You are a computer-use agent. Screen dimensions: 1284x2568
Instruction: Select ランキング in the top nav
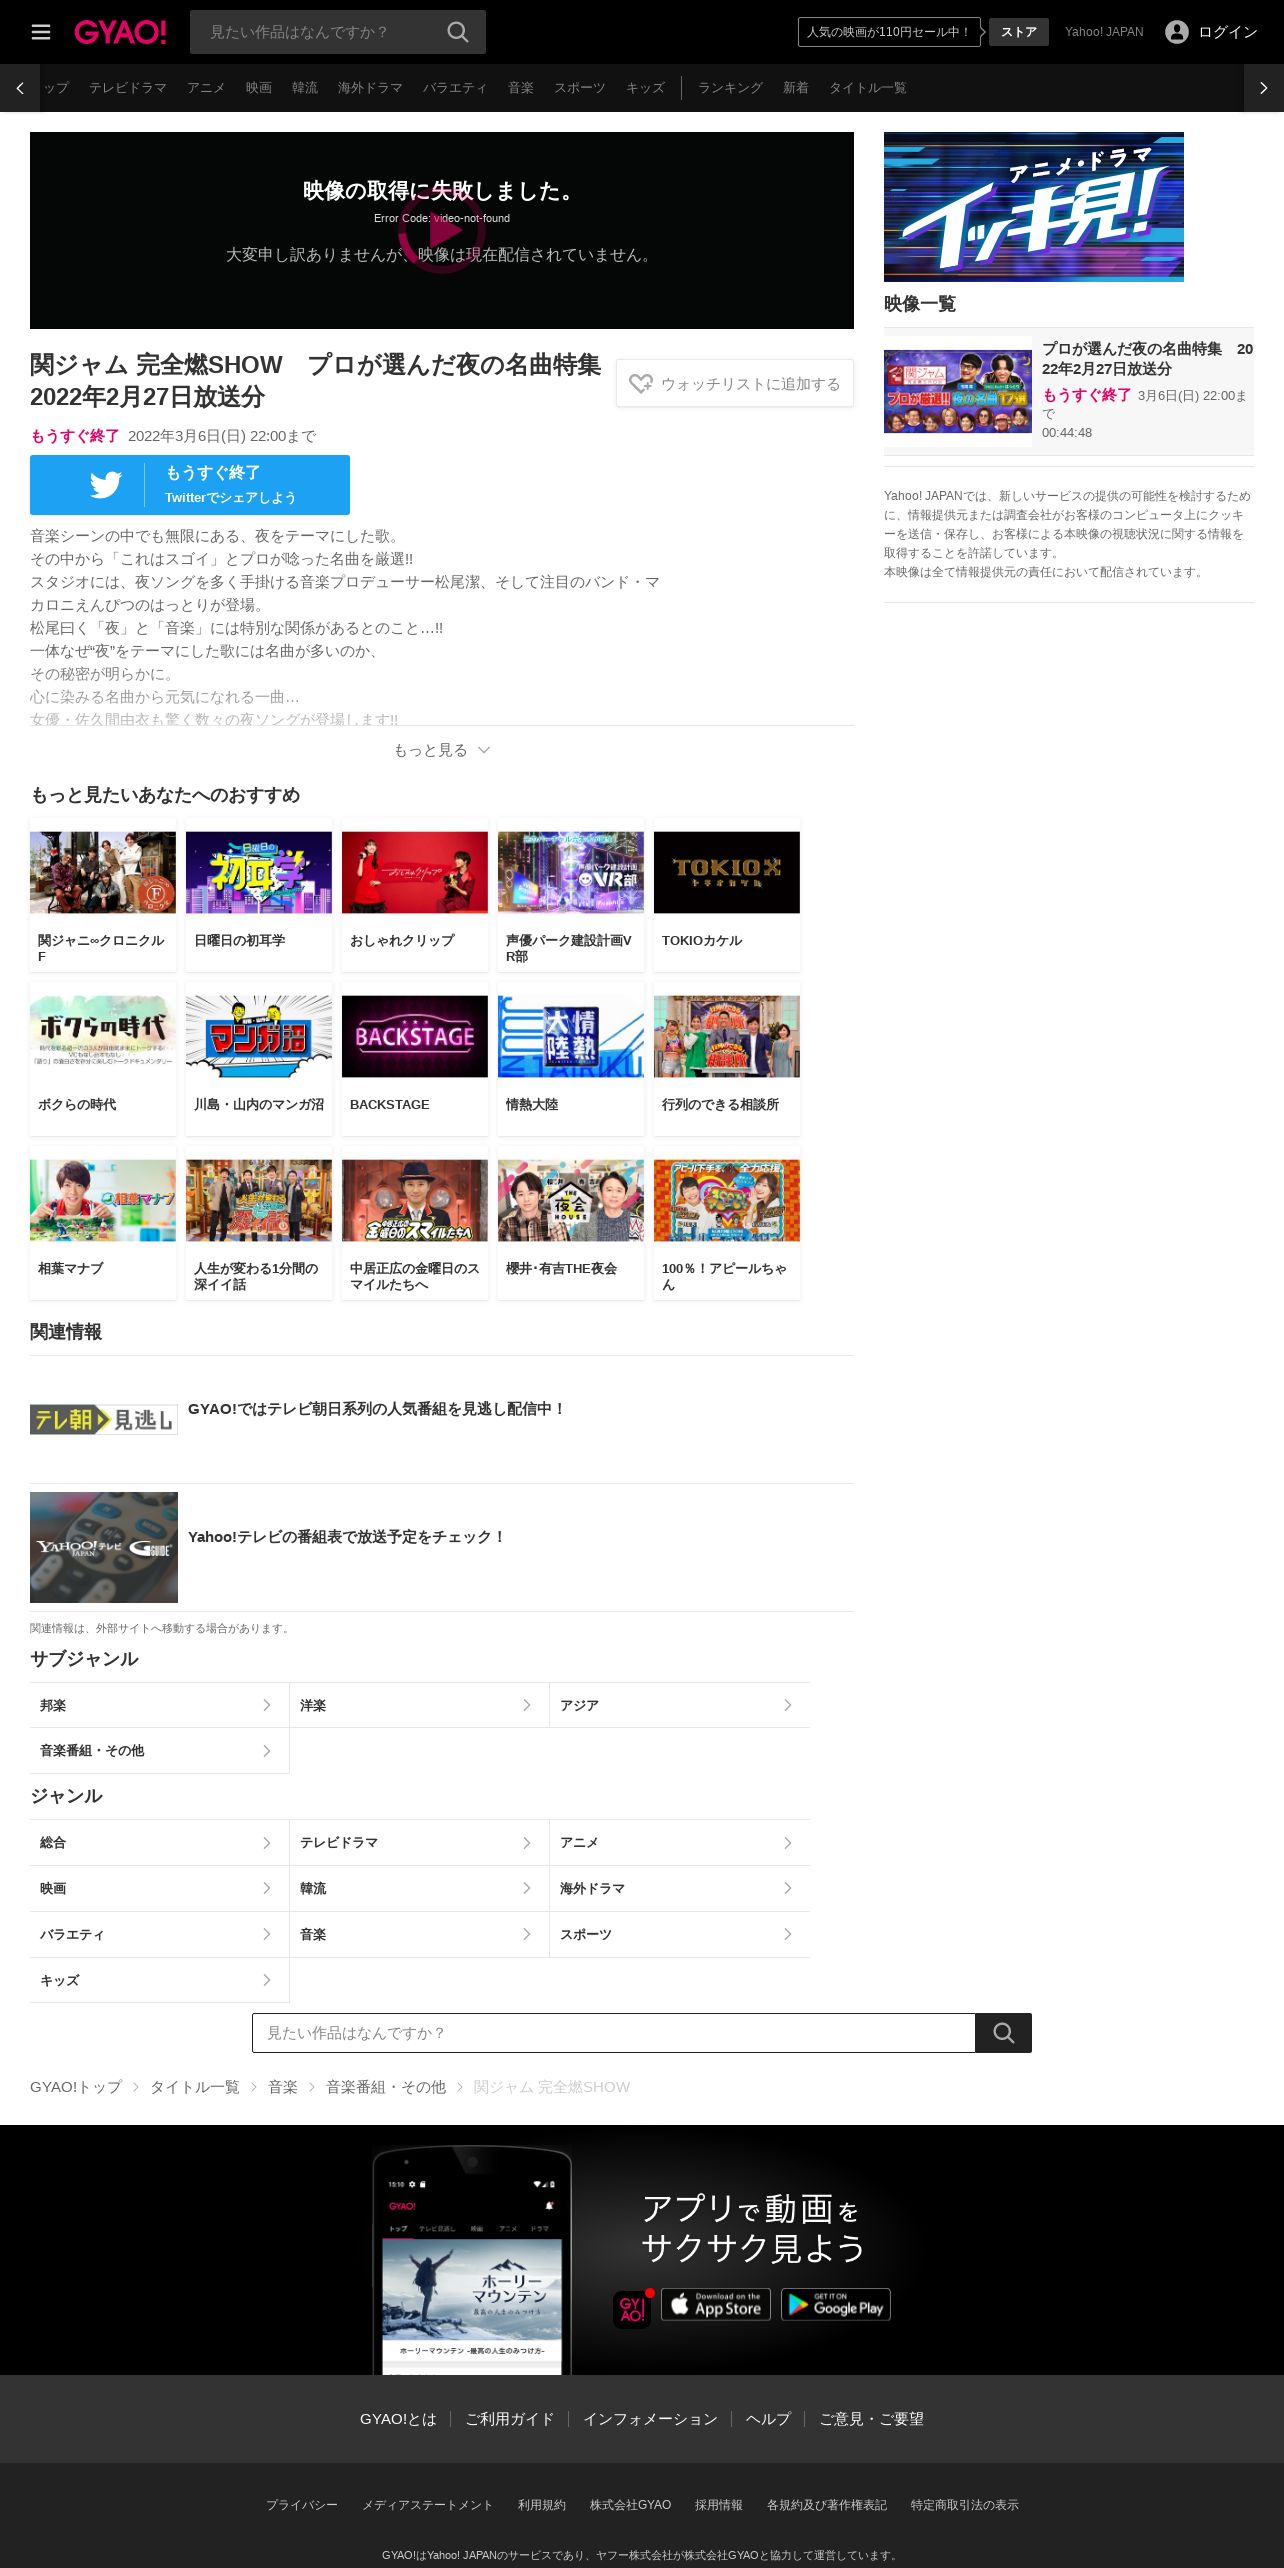[x=730, y=88]
